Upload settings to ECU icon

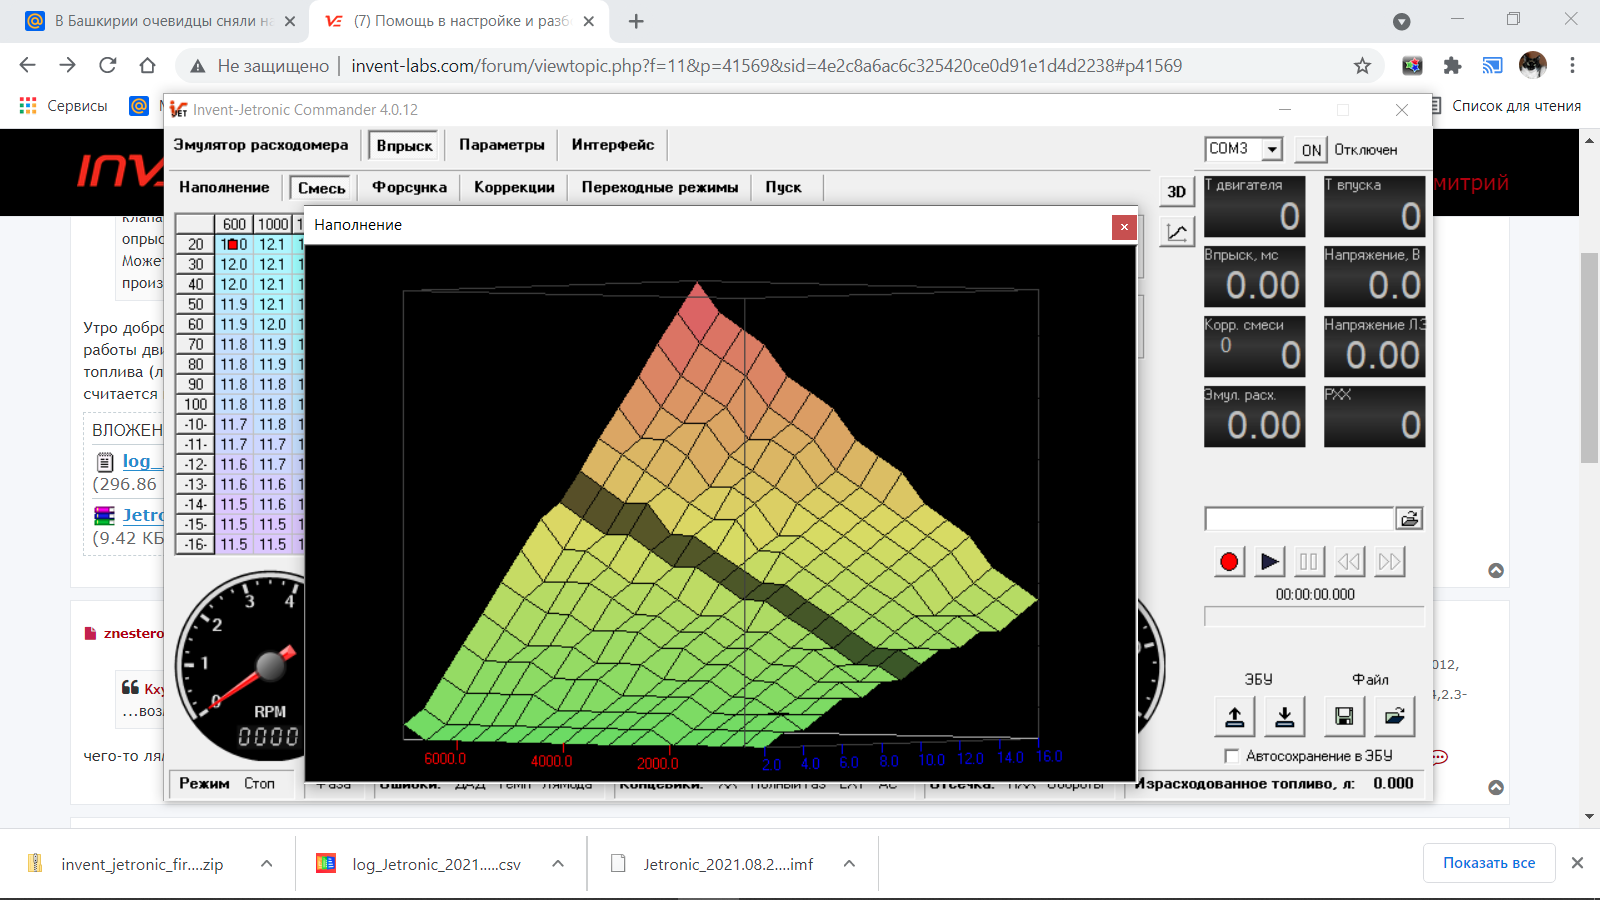pos(1235,716)
